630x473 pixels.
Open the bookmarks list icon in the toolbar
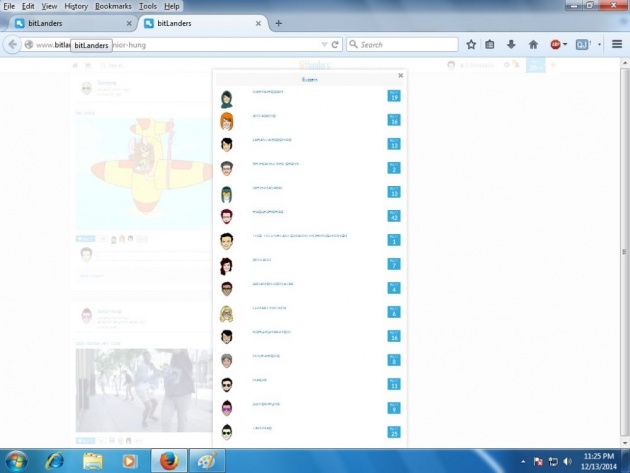pos(489,45)
